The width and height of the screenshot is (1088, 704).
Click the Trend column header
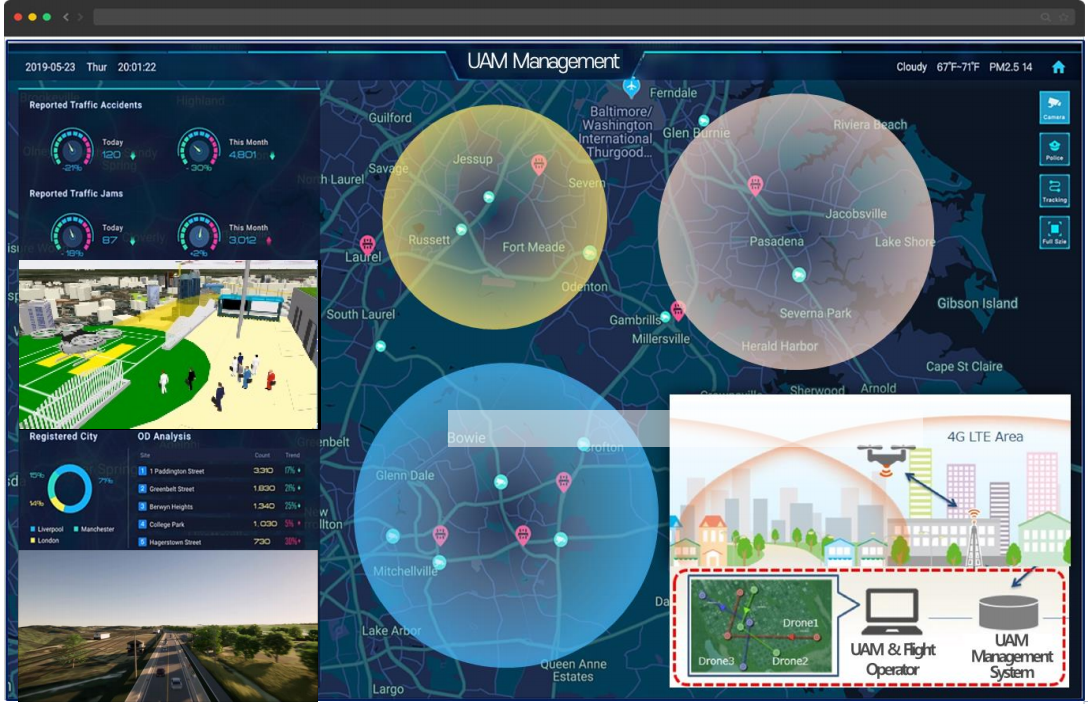[292, 456]
